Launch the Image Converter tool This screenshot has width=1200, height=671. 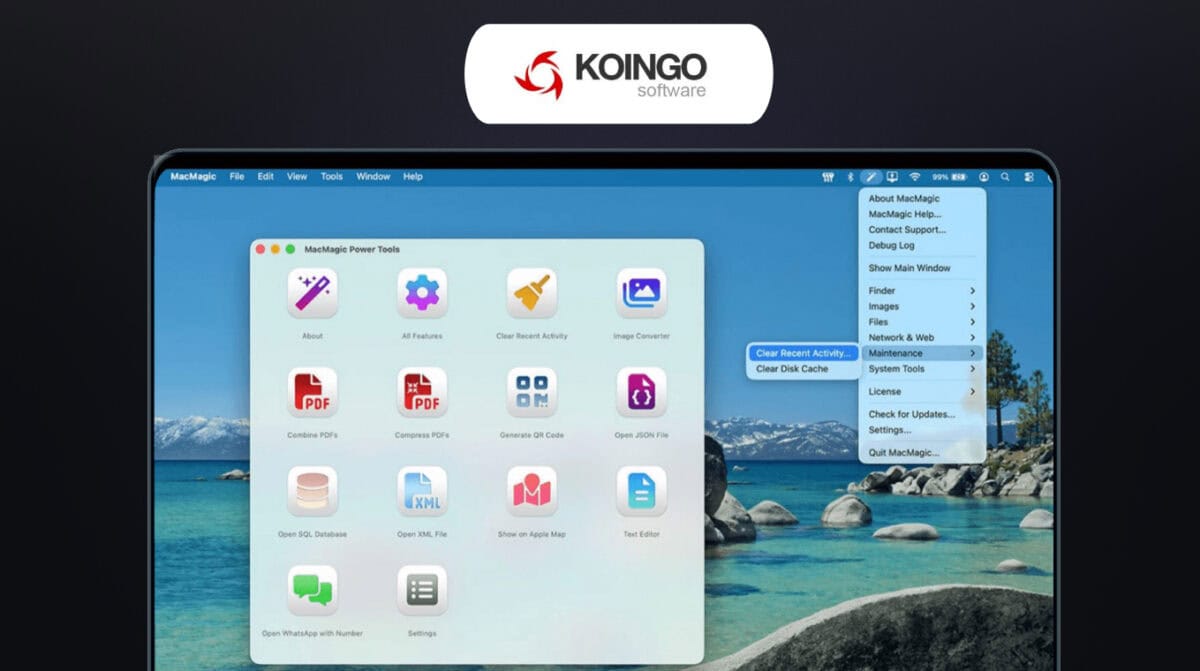[640, 295]
